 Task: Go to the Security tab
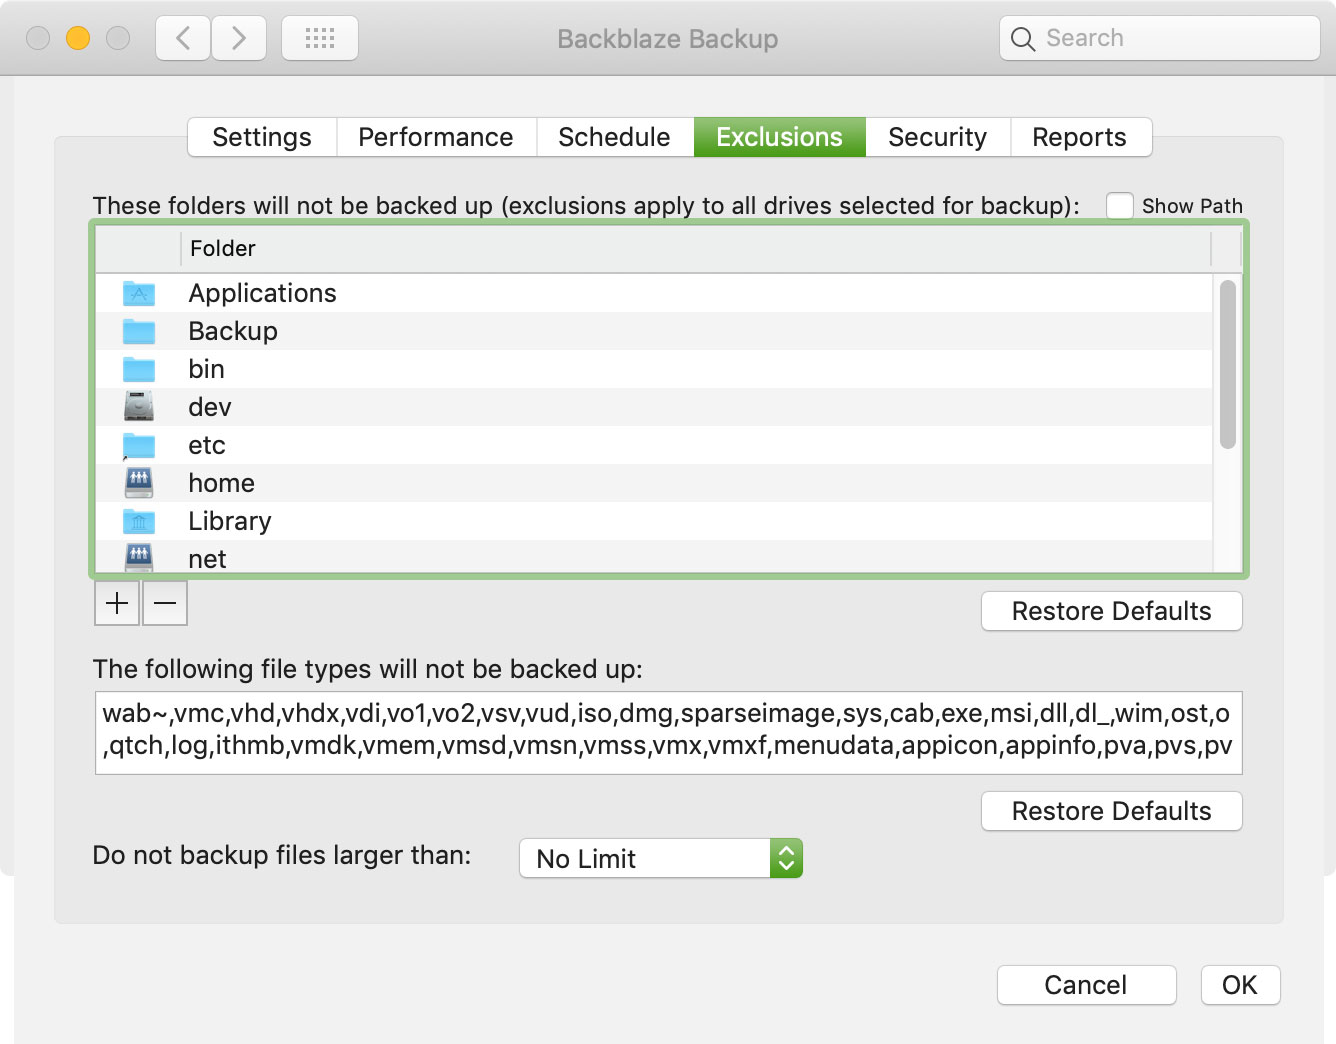tap(937, 137)
